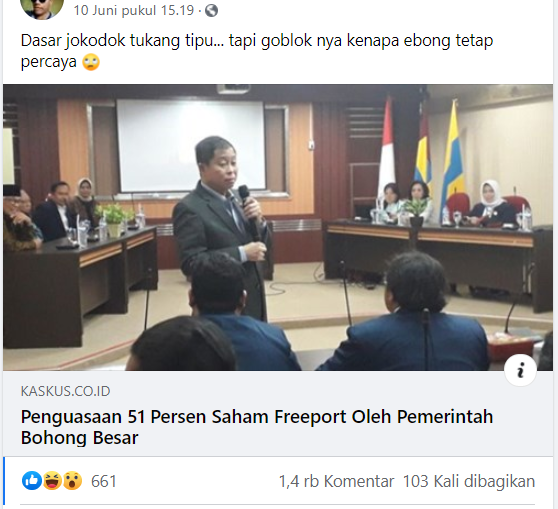This screenshot has height=509, width=558.
Task: Click the poster's profile picture
Action: pos(42,7)
